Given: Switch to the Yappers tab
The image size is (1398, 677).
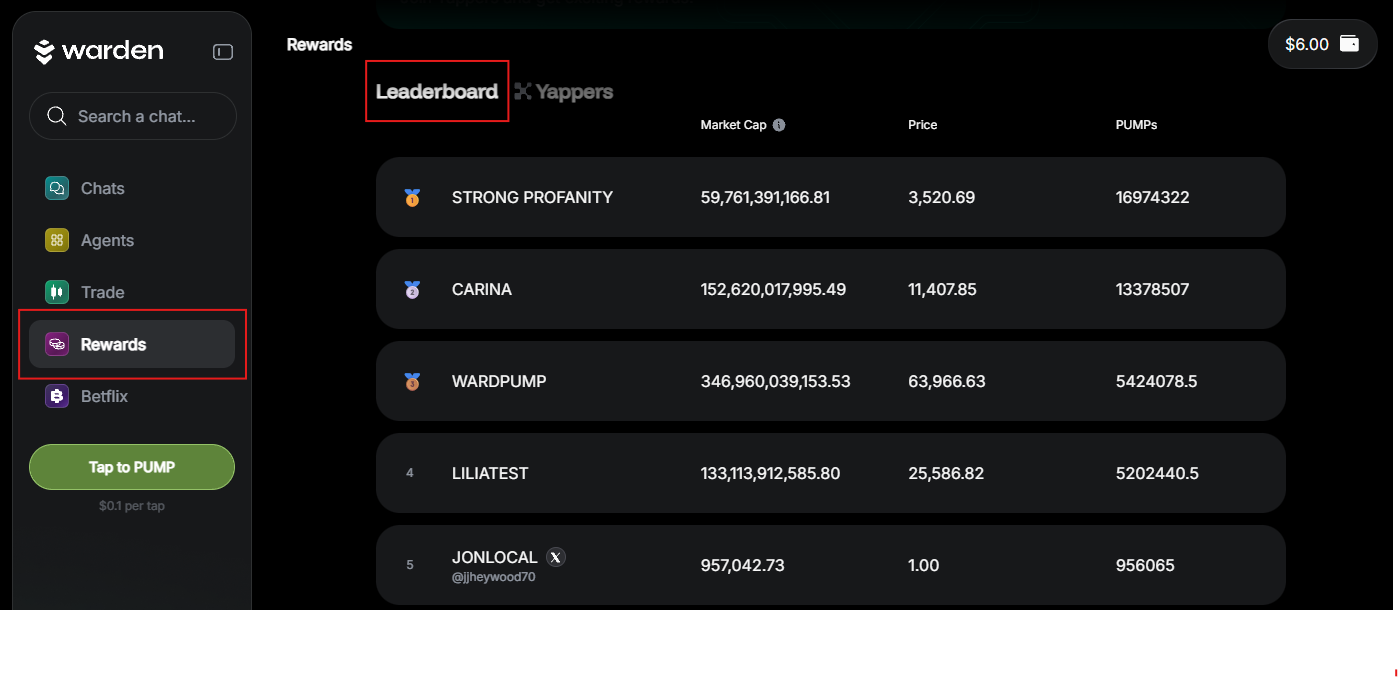Looking at the screenshot, I should 564,92.
